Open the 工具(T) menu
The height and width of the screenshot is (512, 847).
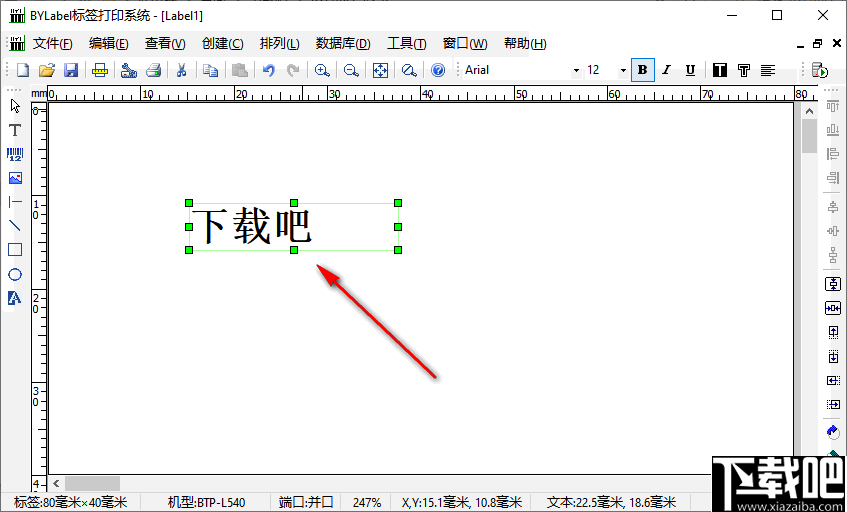click(x=407, y=44)
